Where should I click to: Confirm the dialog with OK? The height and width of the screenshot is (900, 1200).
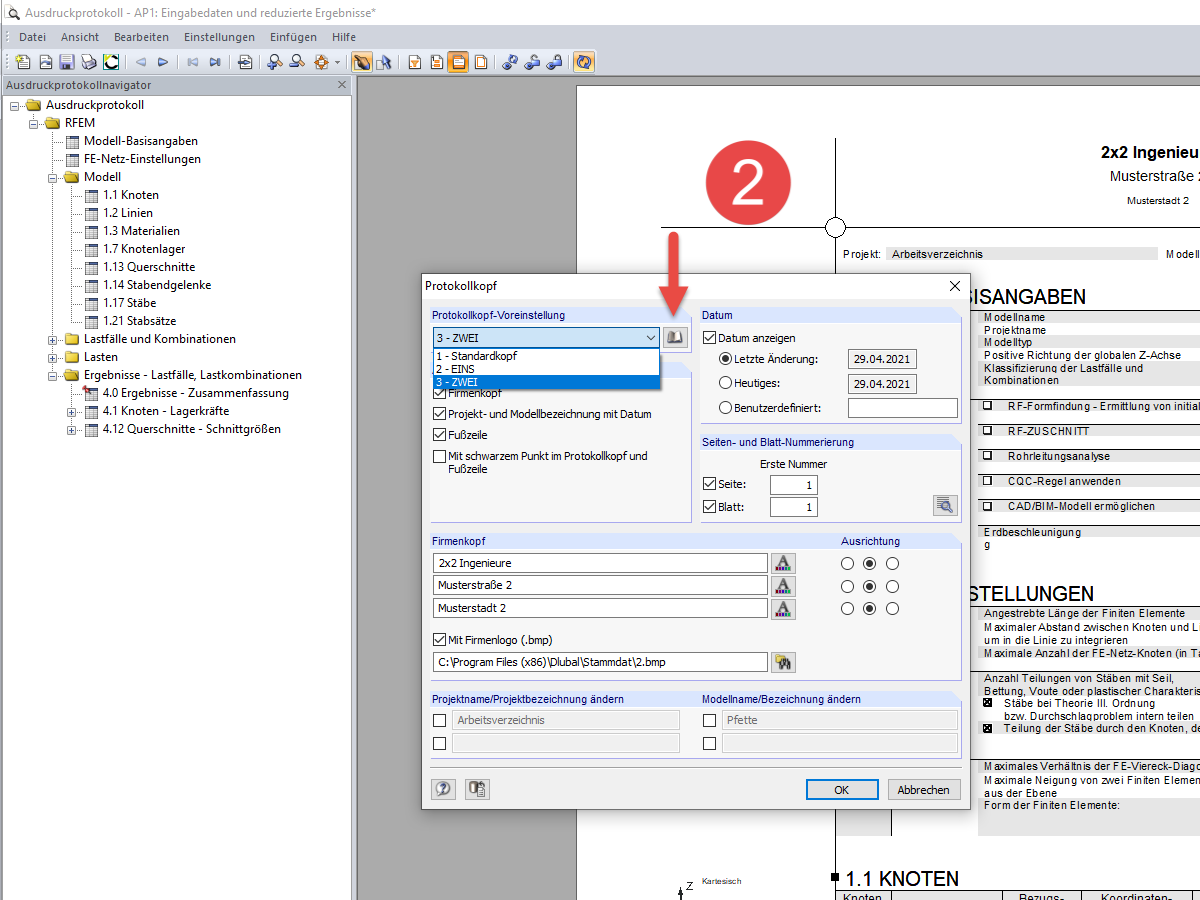(842, 790)
